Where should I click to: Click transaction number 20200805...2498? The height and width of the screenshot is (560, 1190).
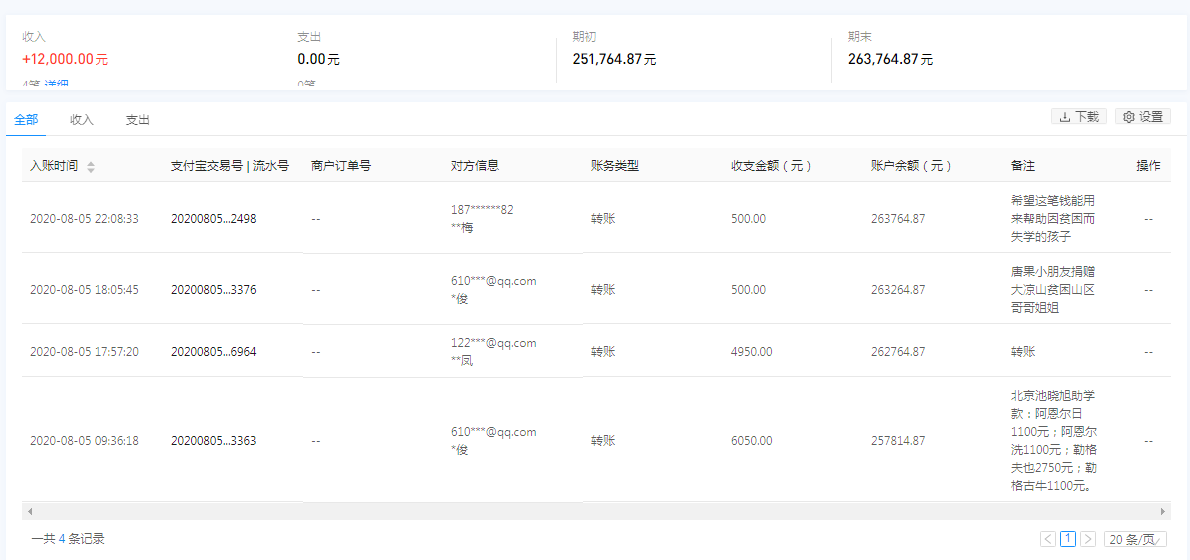pos(213,219)
